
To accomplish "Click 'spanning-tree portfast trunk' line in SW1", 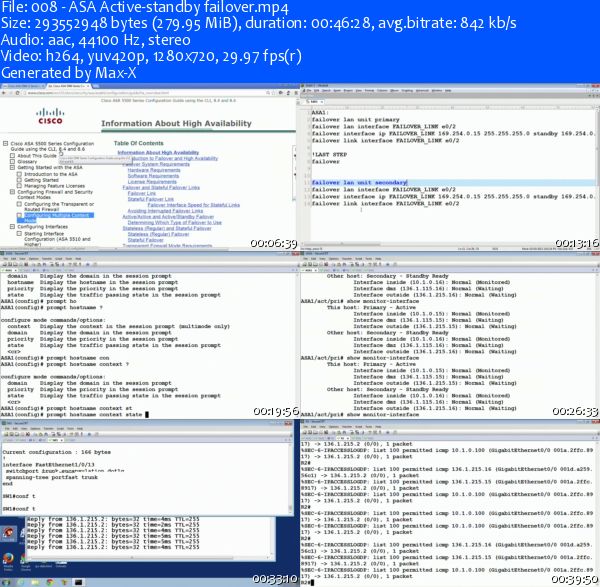I will point(52,477).
